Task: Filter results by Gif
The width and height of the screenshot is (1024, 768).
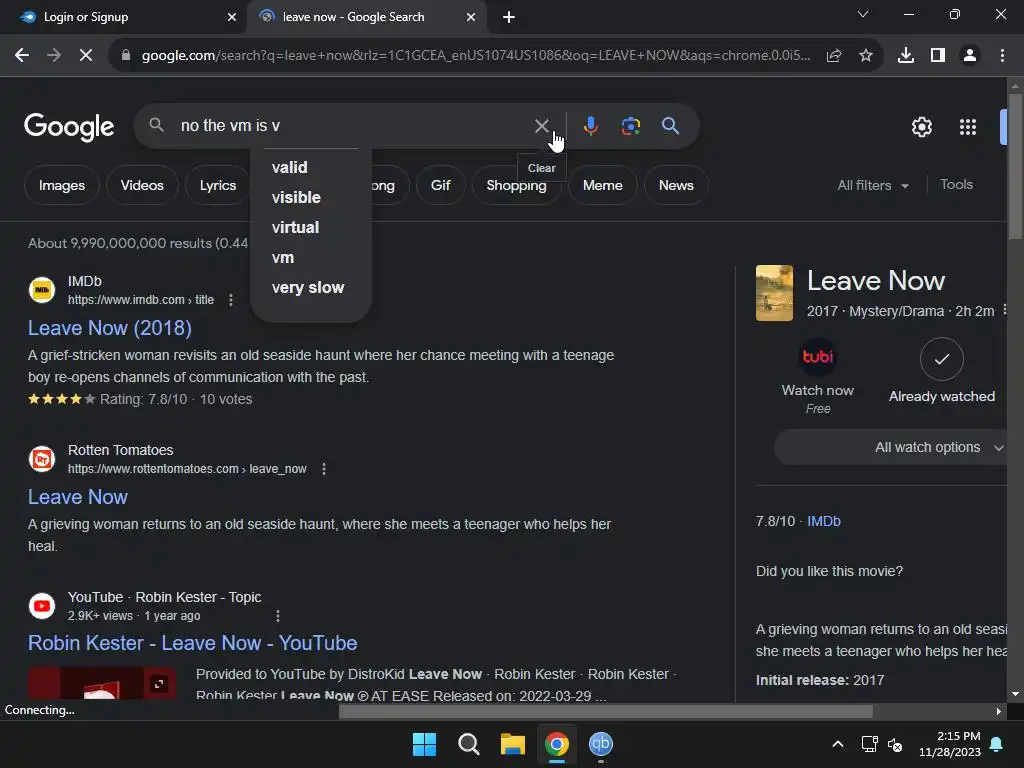Action: (x=440, y=185)
